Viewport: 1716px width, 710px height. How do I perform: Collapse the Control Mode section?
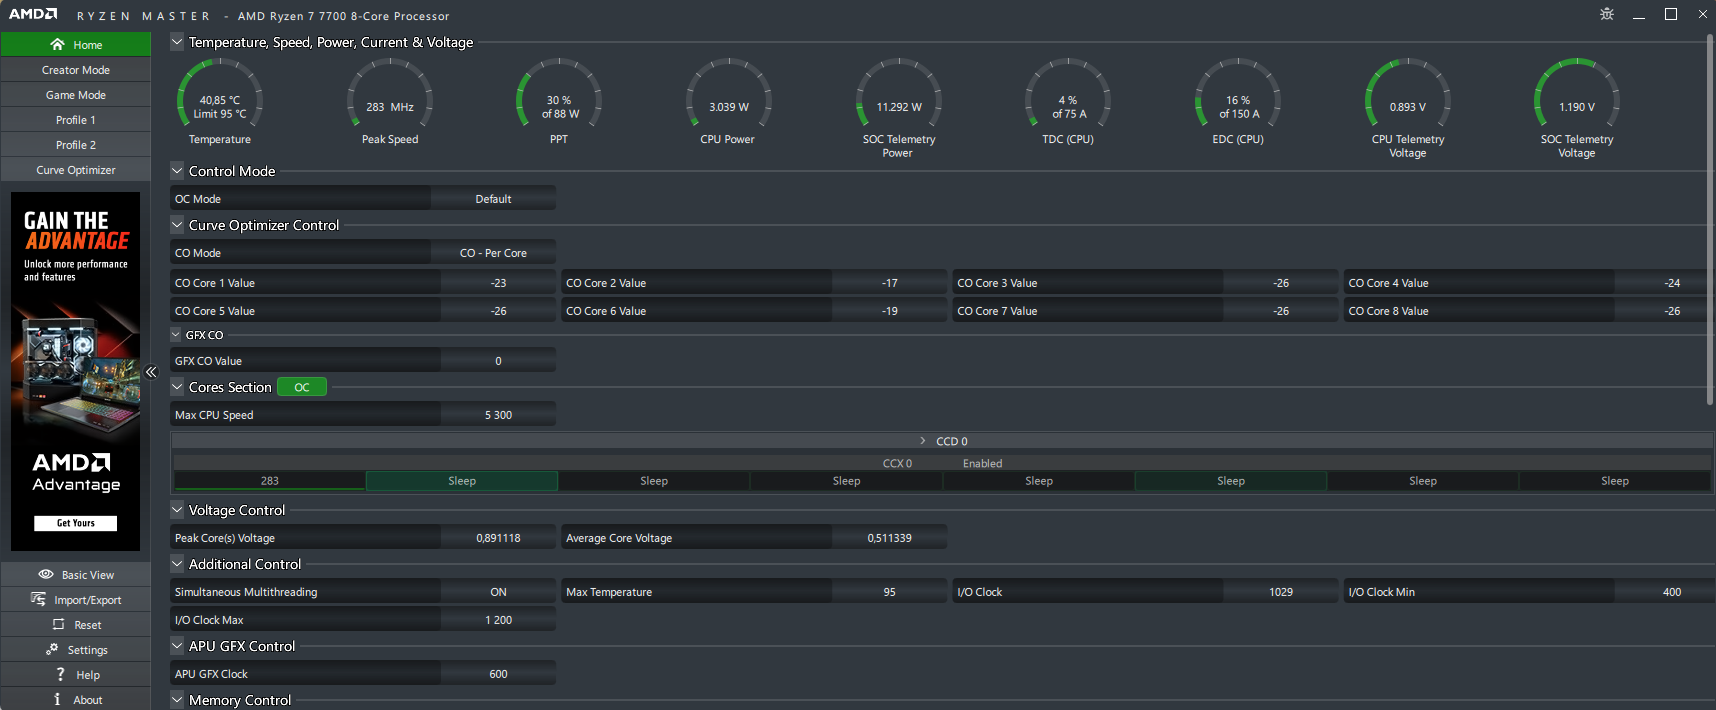tap(177, 171)
